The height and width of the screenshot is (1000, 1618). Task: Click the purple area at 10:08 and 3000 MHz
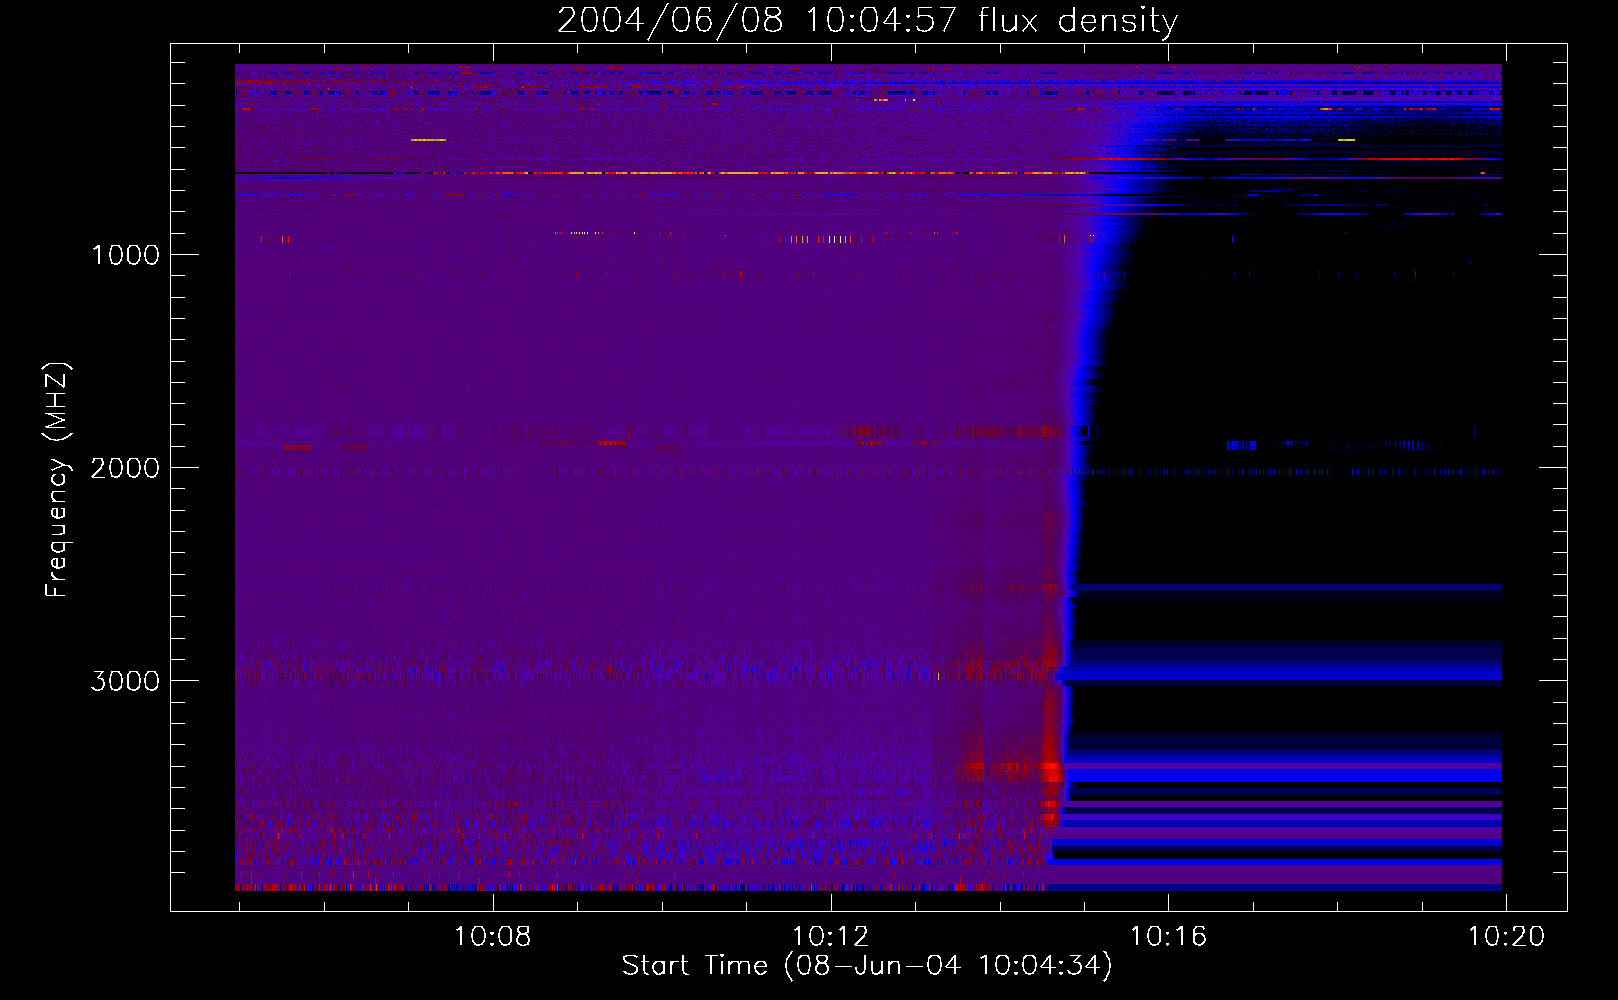492,680
